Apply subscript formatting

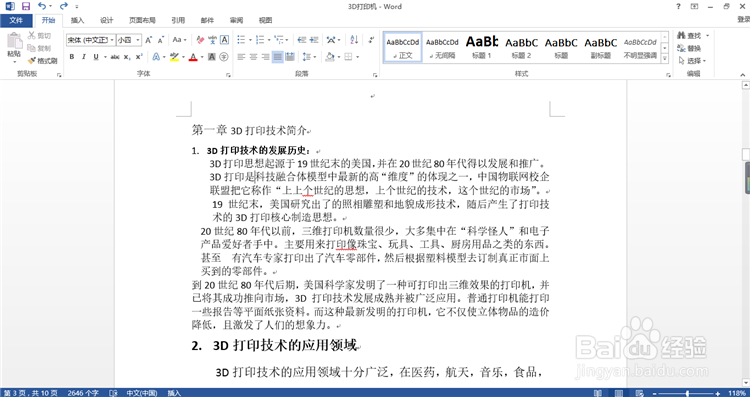pyautogui.click(x=127, y=57)
